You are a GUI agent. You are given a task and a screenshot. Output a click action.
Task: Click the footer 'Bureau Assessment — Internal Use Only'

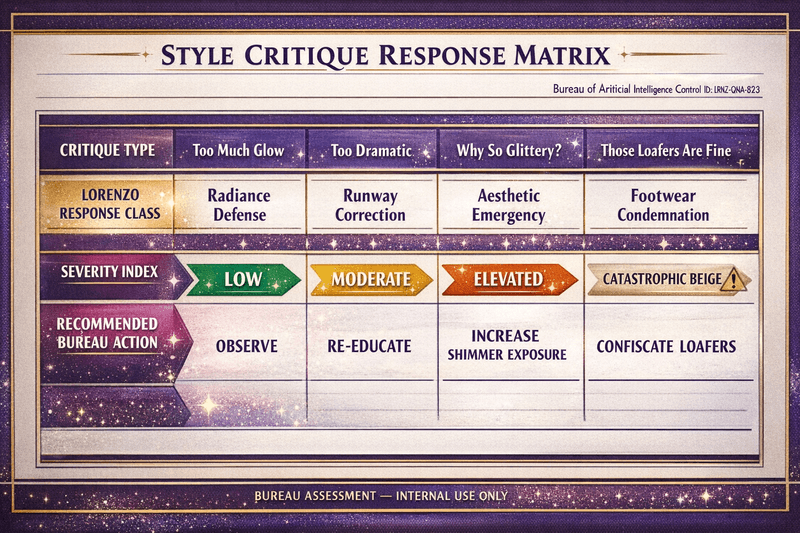click(x=381, y=496)
